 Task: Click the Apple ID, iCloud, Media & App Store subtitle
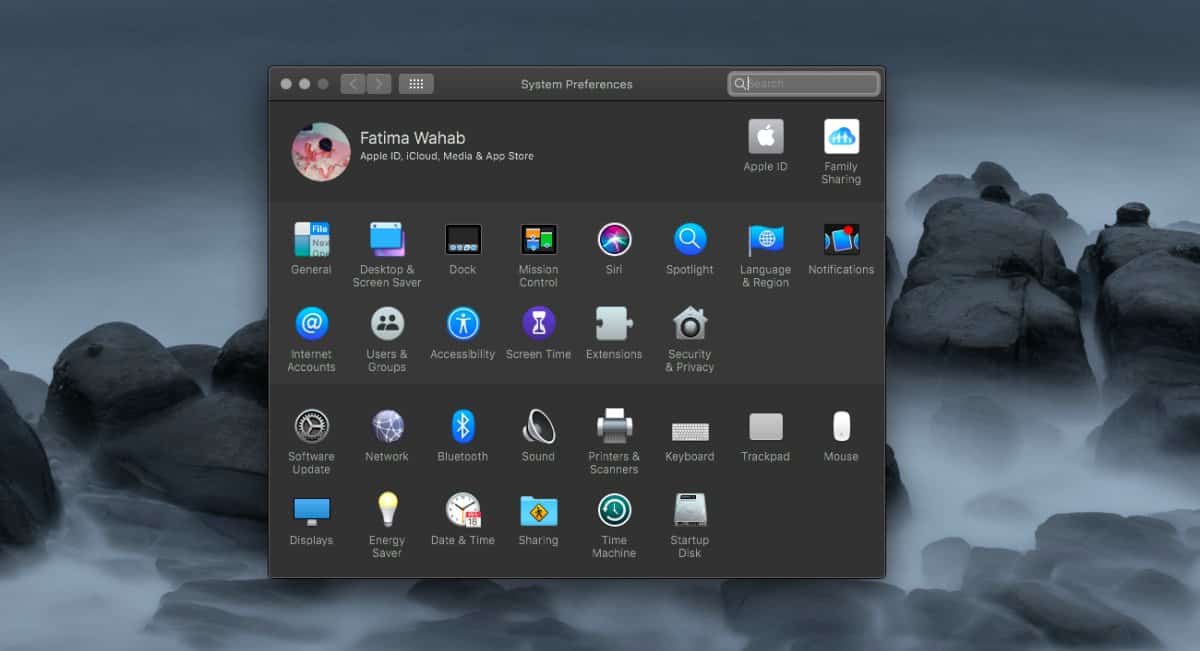(447, 156)
